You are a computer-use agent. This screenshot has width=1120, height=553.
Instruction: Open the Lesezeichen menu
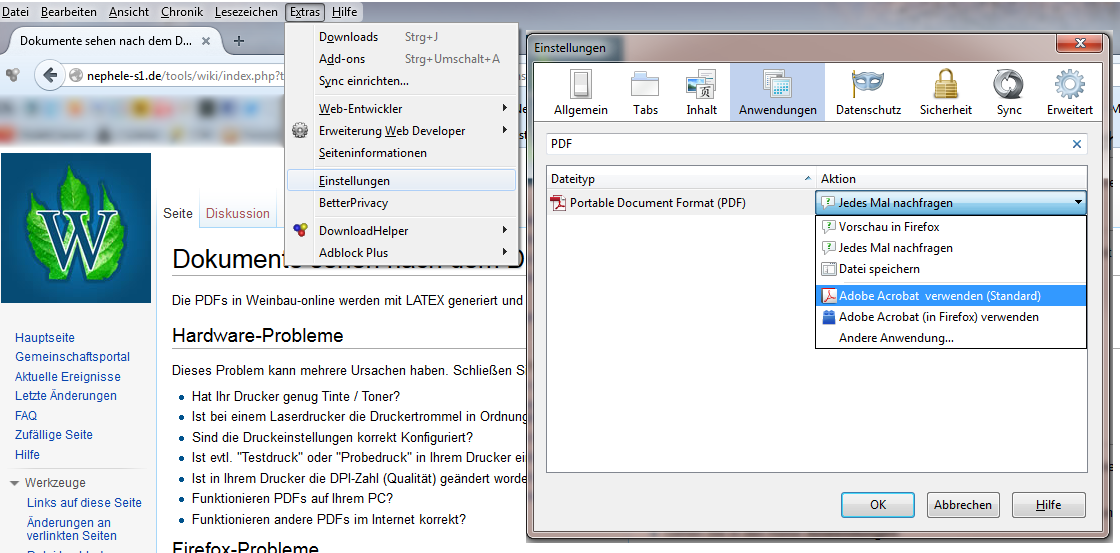pos(246,12)
